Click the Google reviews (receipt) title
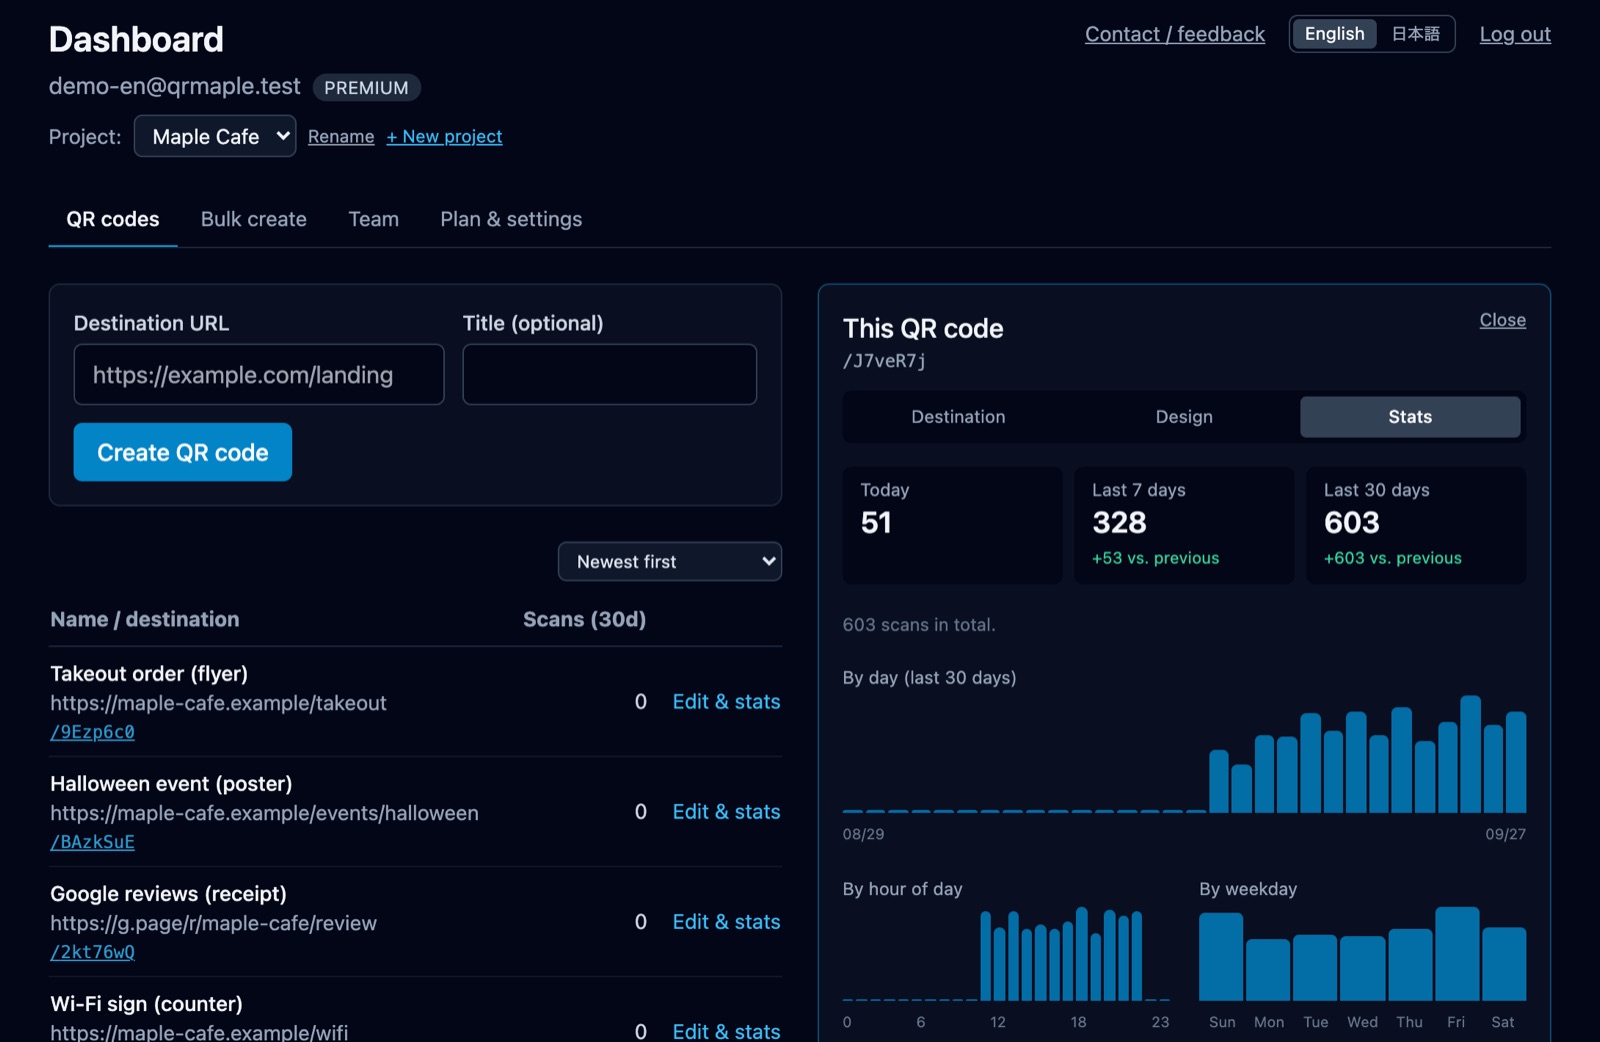The image size is (1600, 1042). (x=168, y=894)
